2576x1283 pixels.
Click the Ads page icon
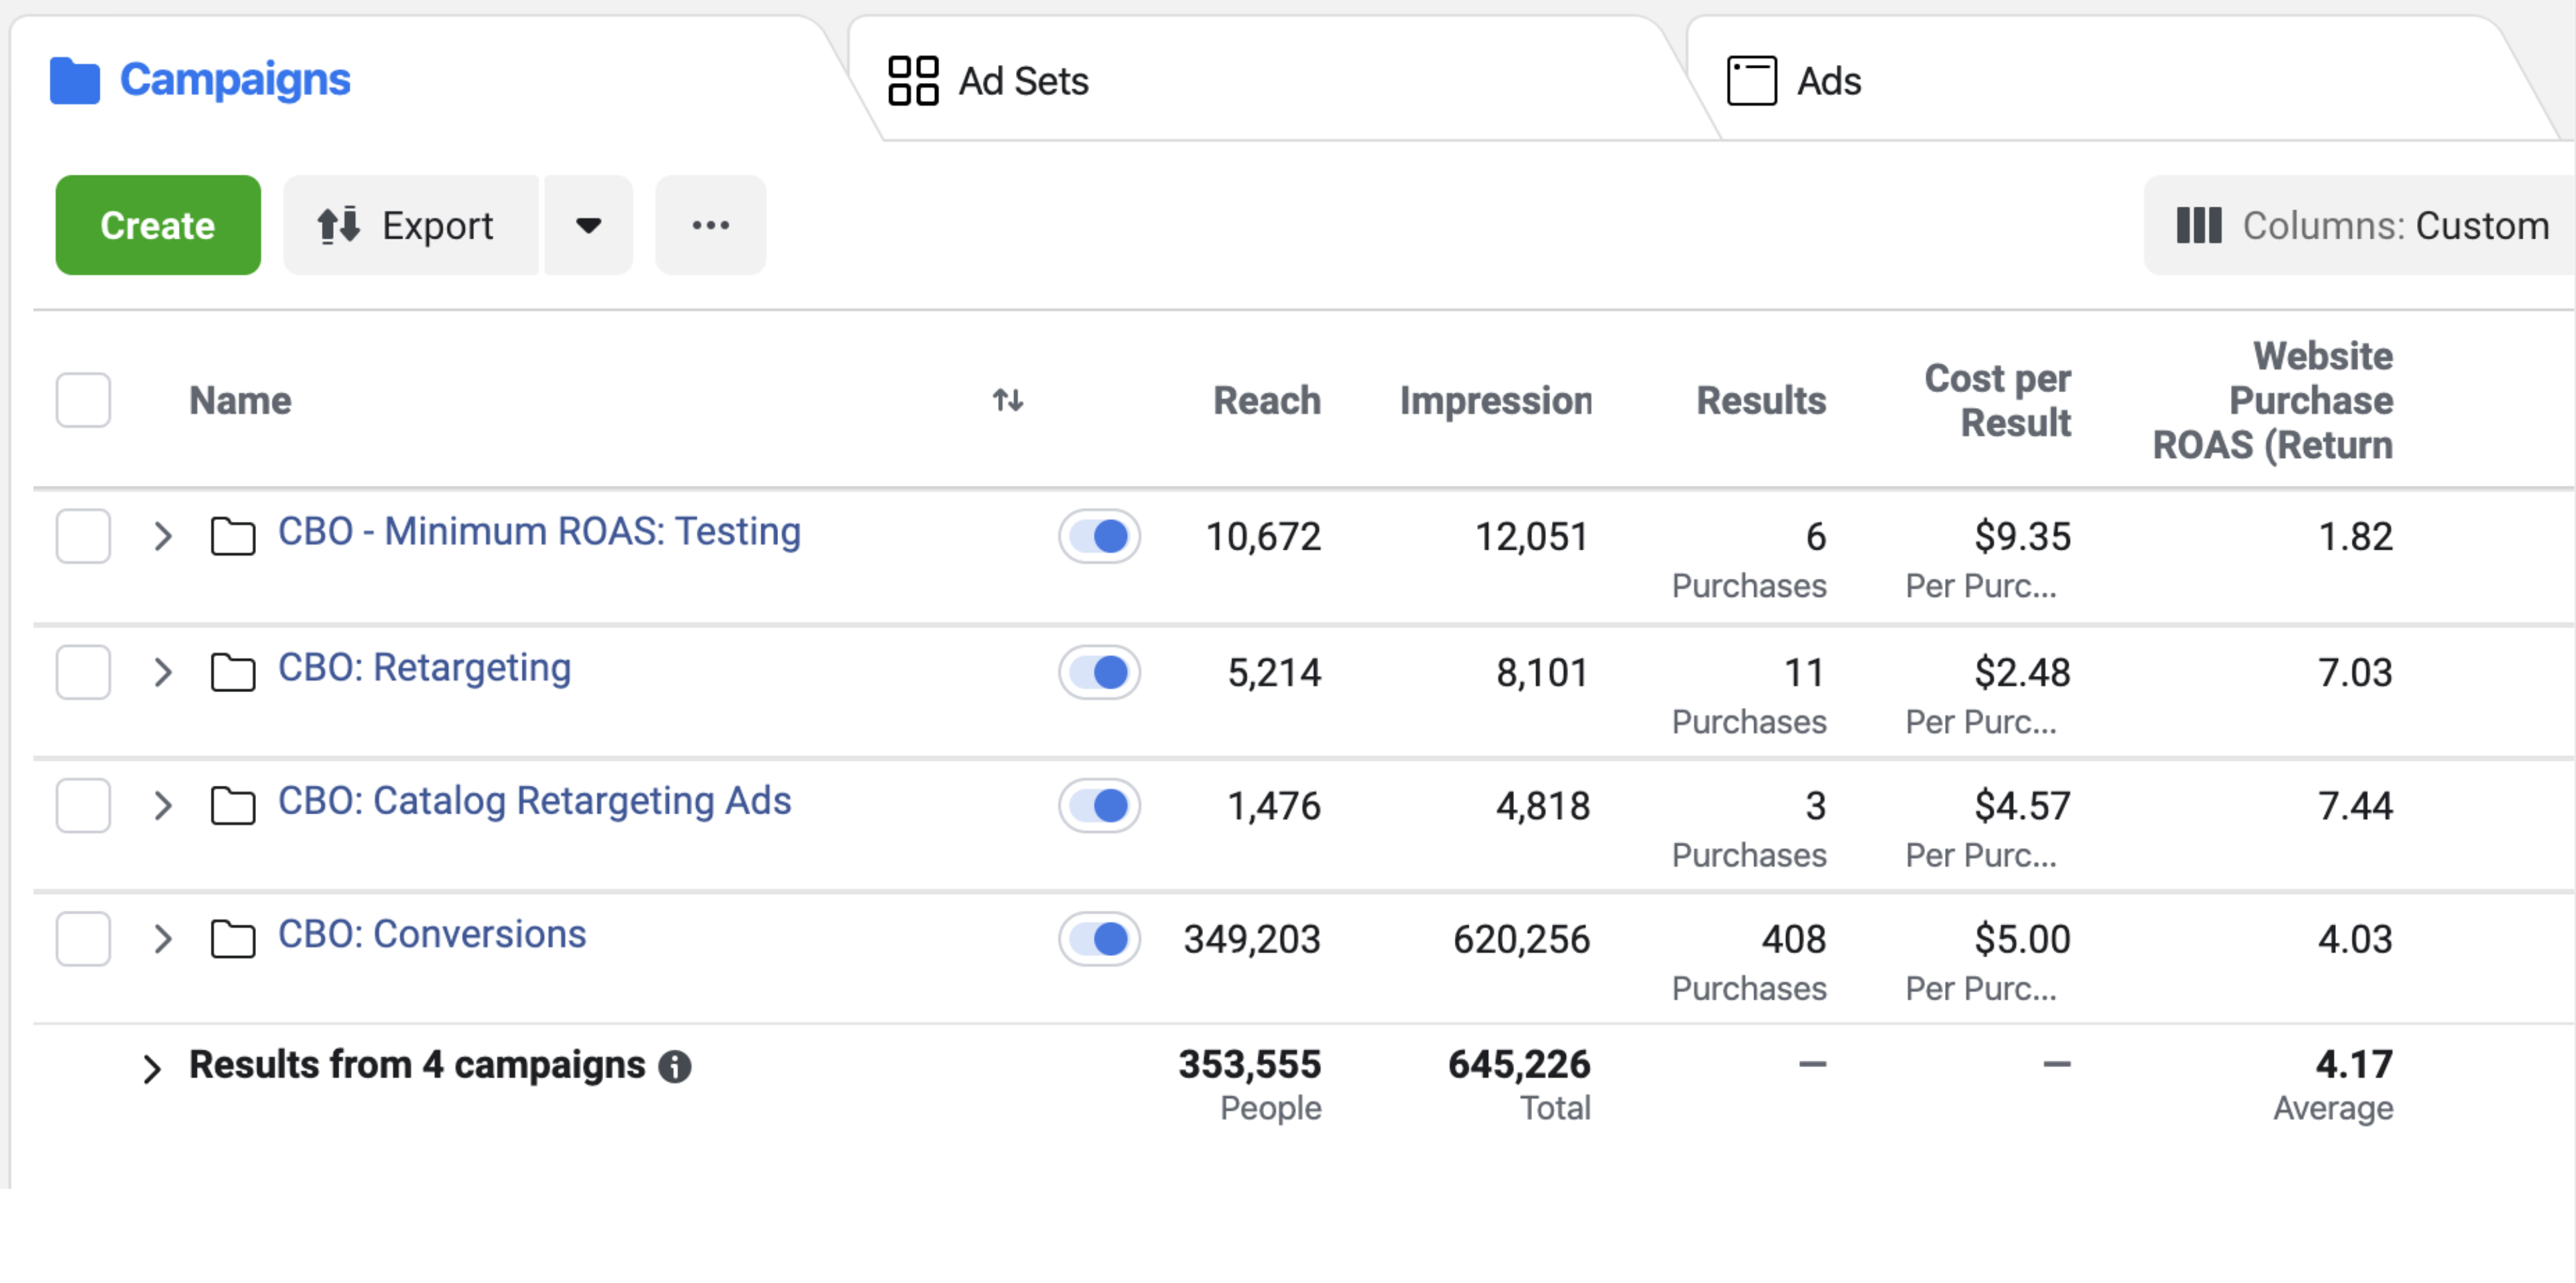click(x=1753, y=80)
